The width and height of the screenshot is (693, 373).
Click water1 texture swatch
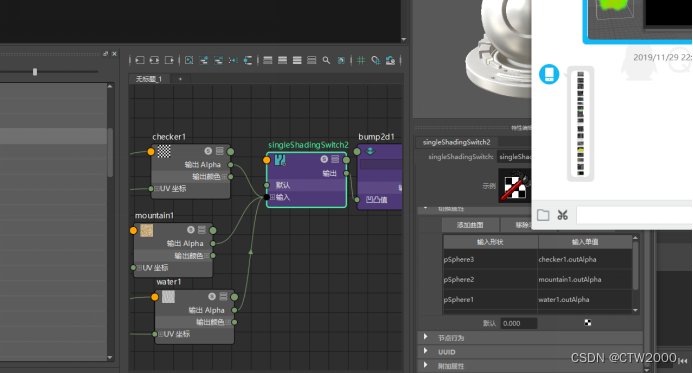(x=168, y=297)
